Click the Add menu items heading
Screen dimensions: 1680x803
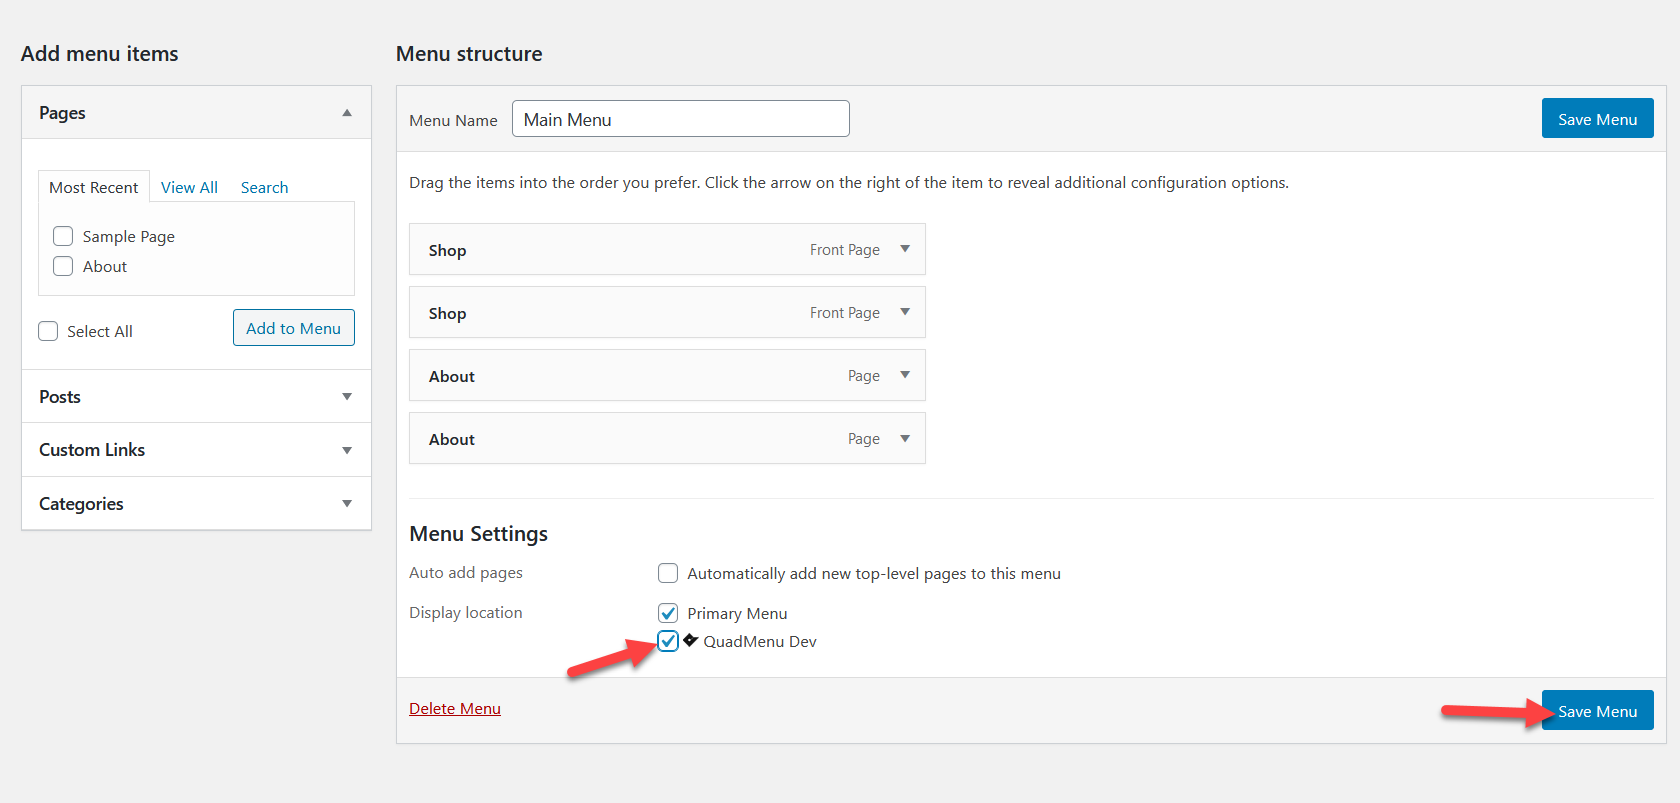[100, 54]
